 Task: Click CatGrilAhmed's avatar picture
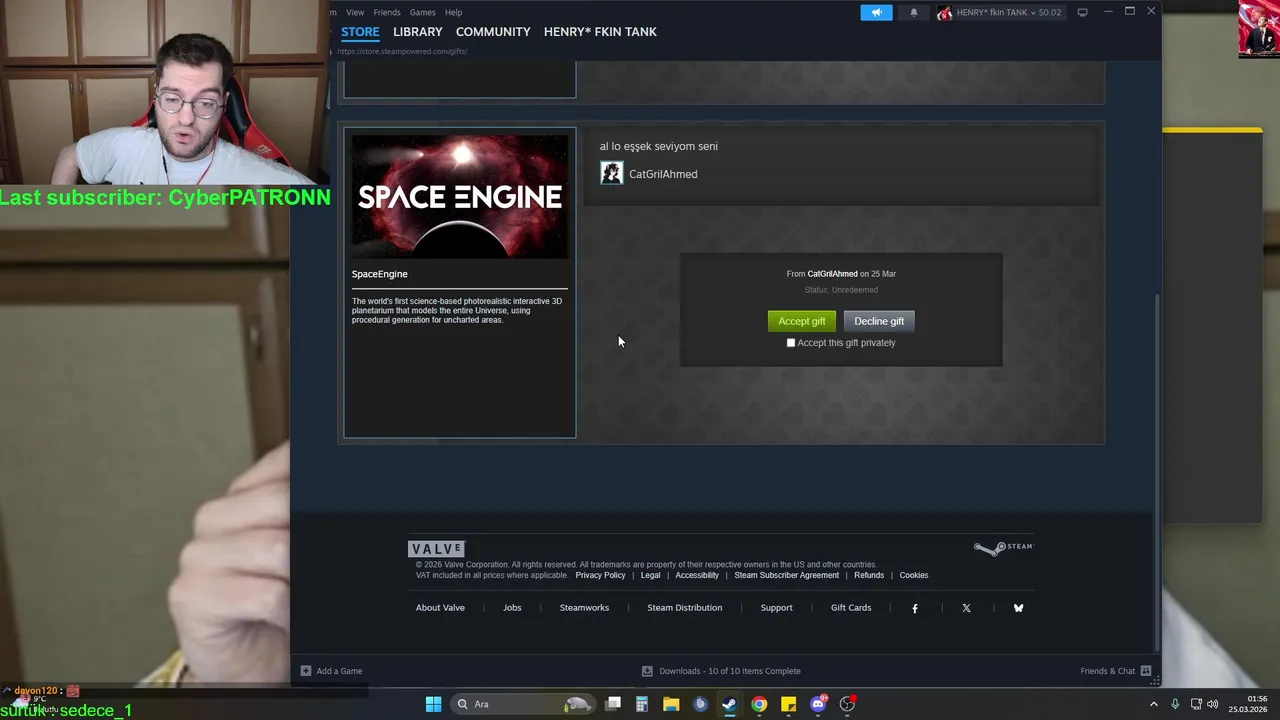611,173
